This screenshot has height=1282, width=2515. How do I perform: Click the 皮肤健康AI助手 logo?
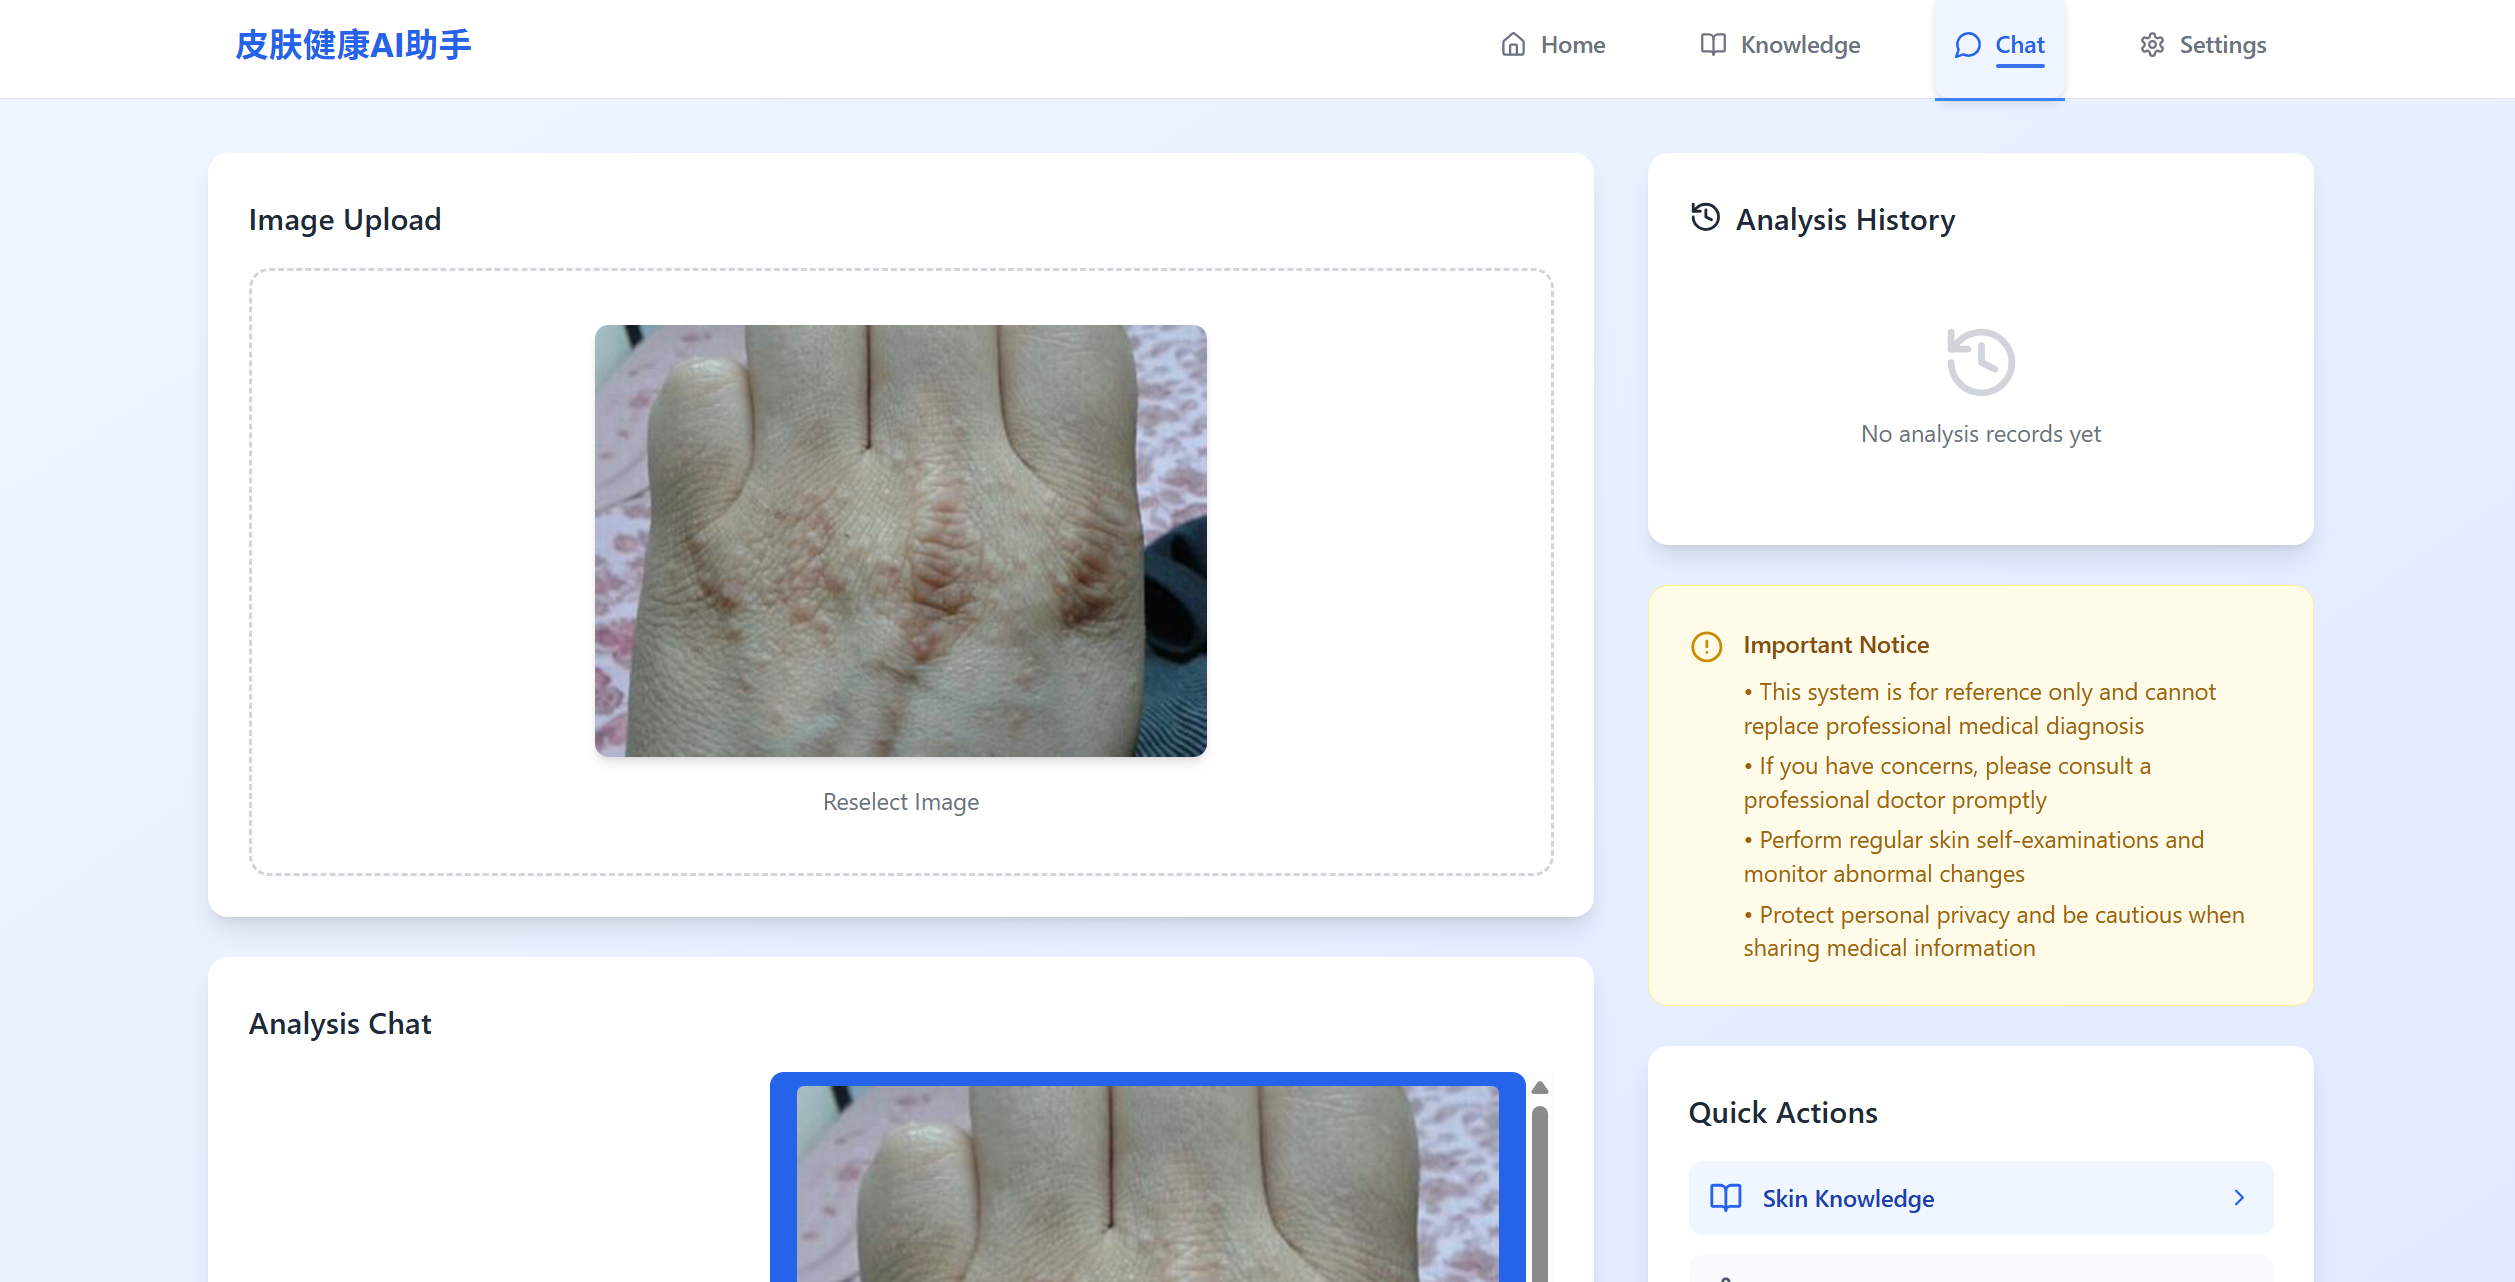tap(353, 45)
